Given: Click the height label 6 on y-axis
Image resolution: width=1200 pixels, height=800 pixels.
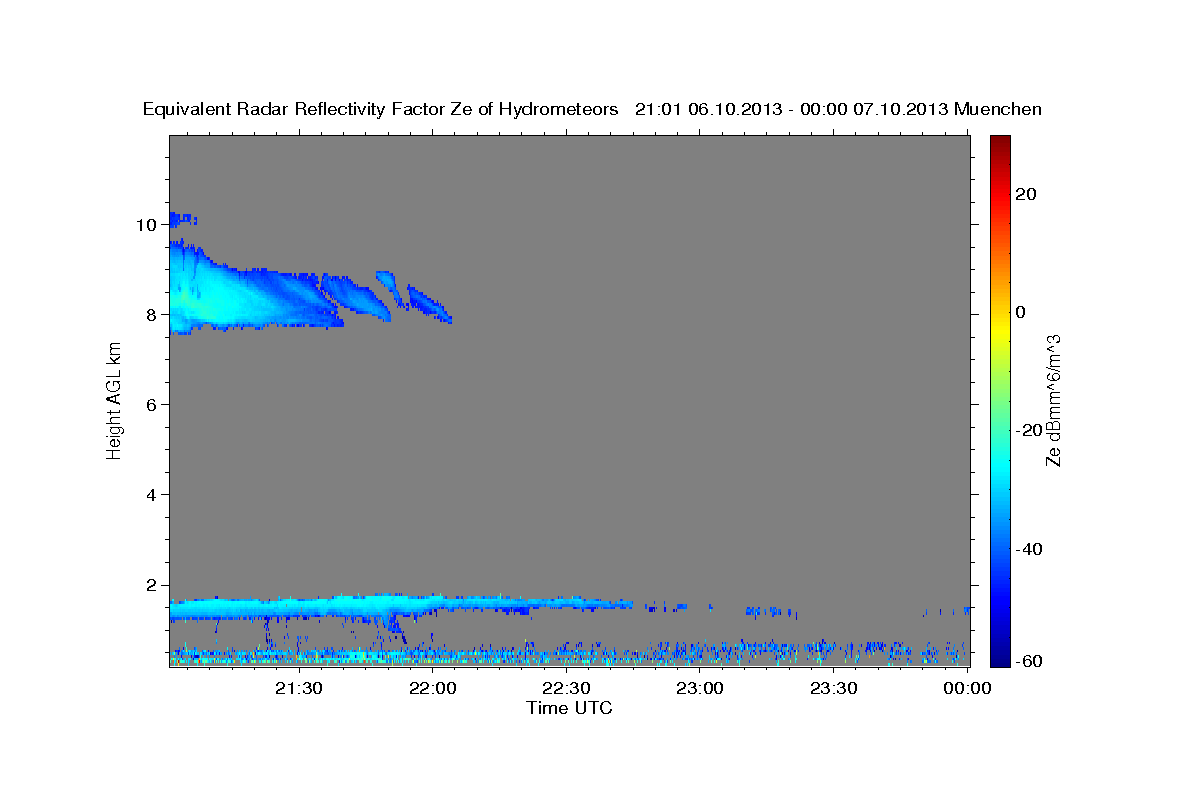Looking at the screenshot, I should [x=151, y=404].
